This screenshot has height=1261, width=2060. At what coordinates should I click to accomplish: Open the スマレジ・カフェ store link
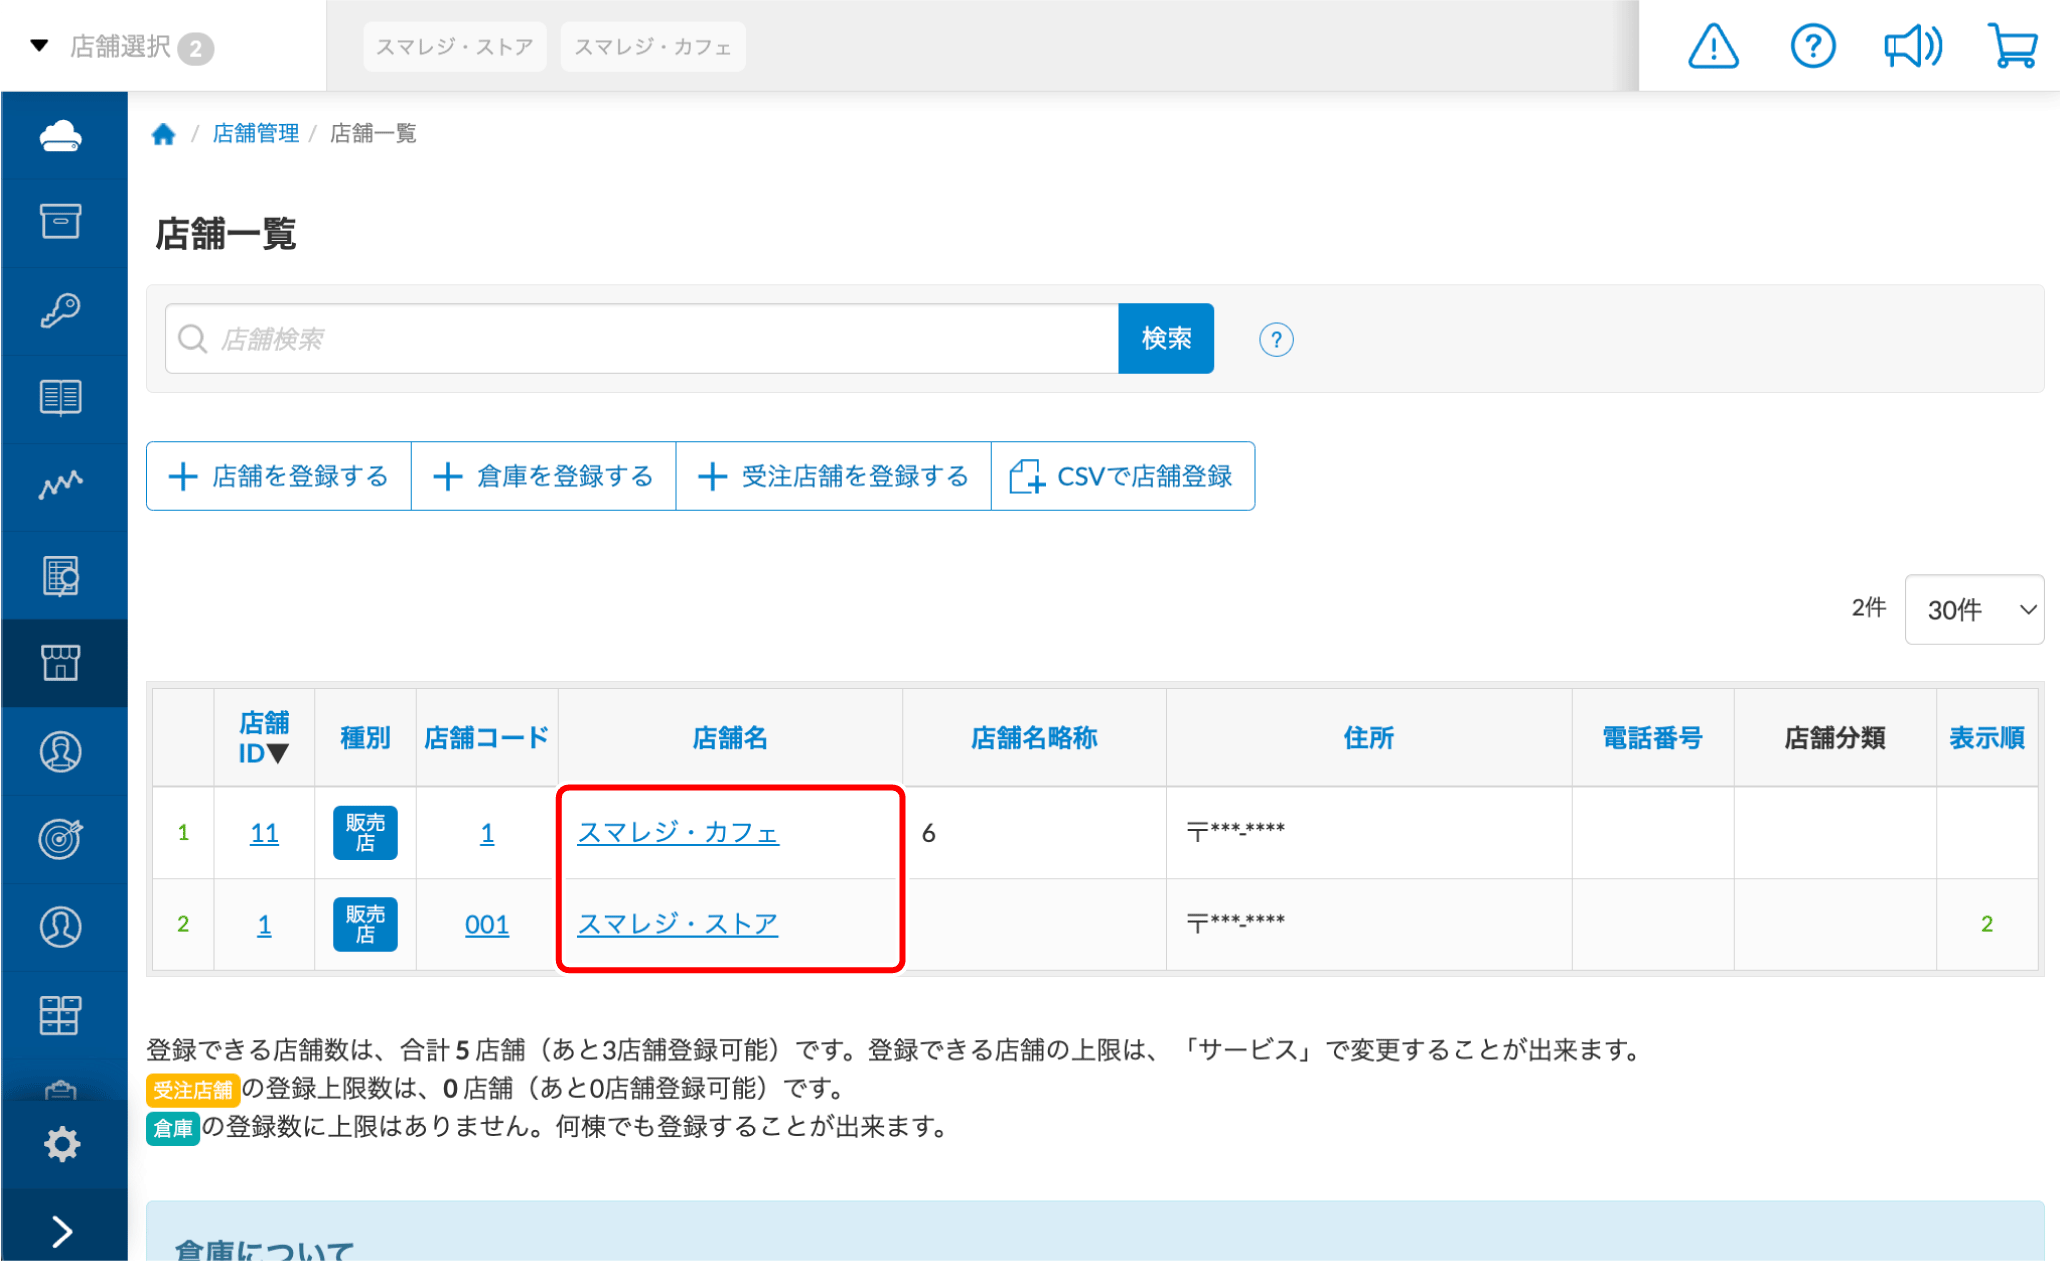pyautogui.click(x=677, y=832)
